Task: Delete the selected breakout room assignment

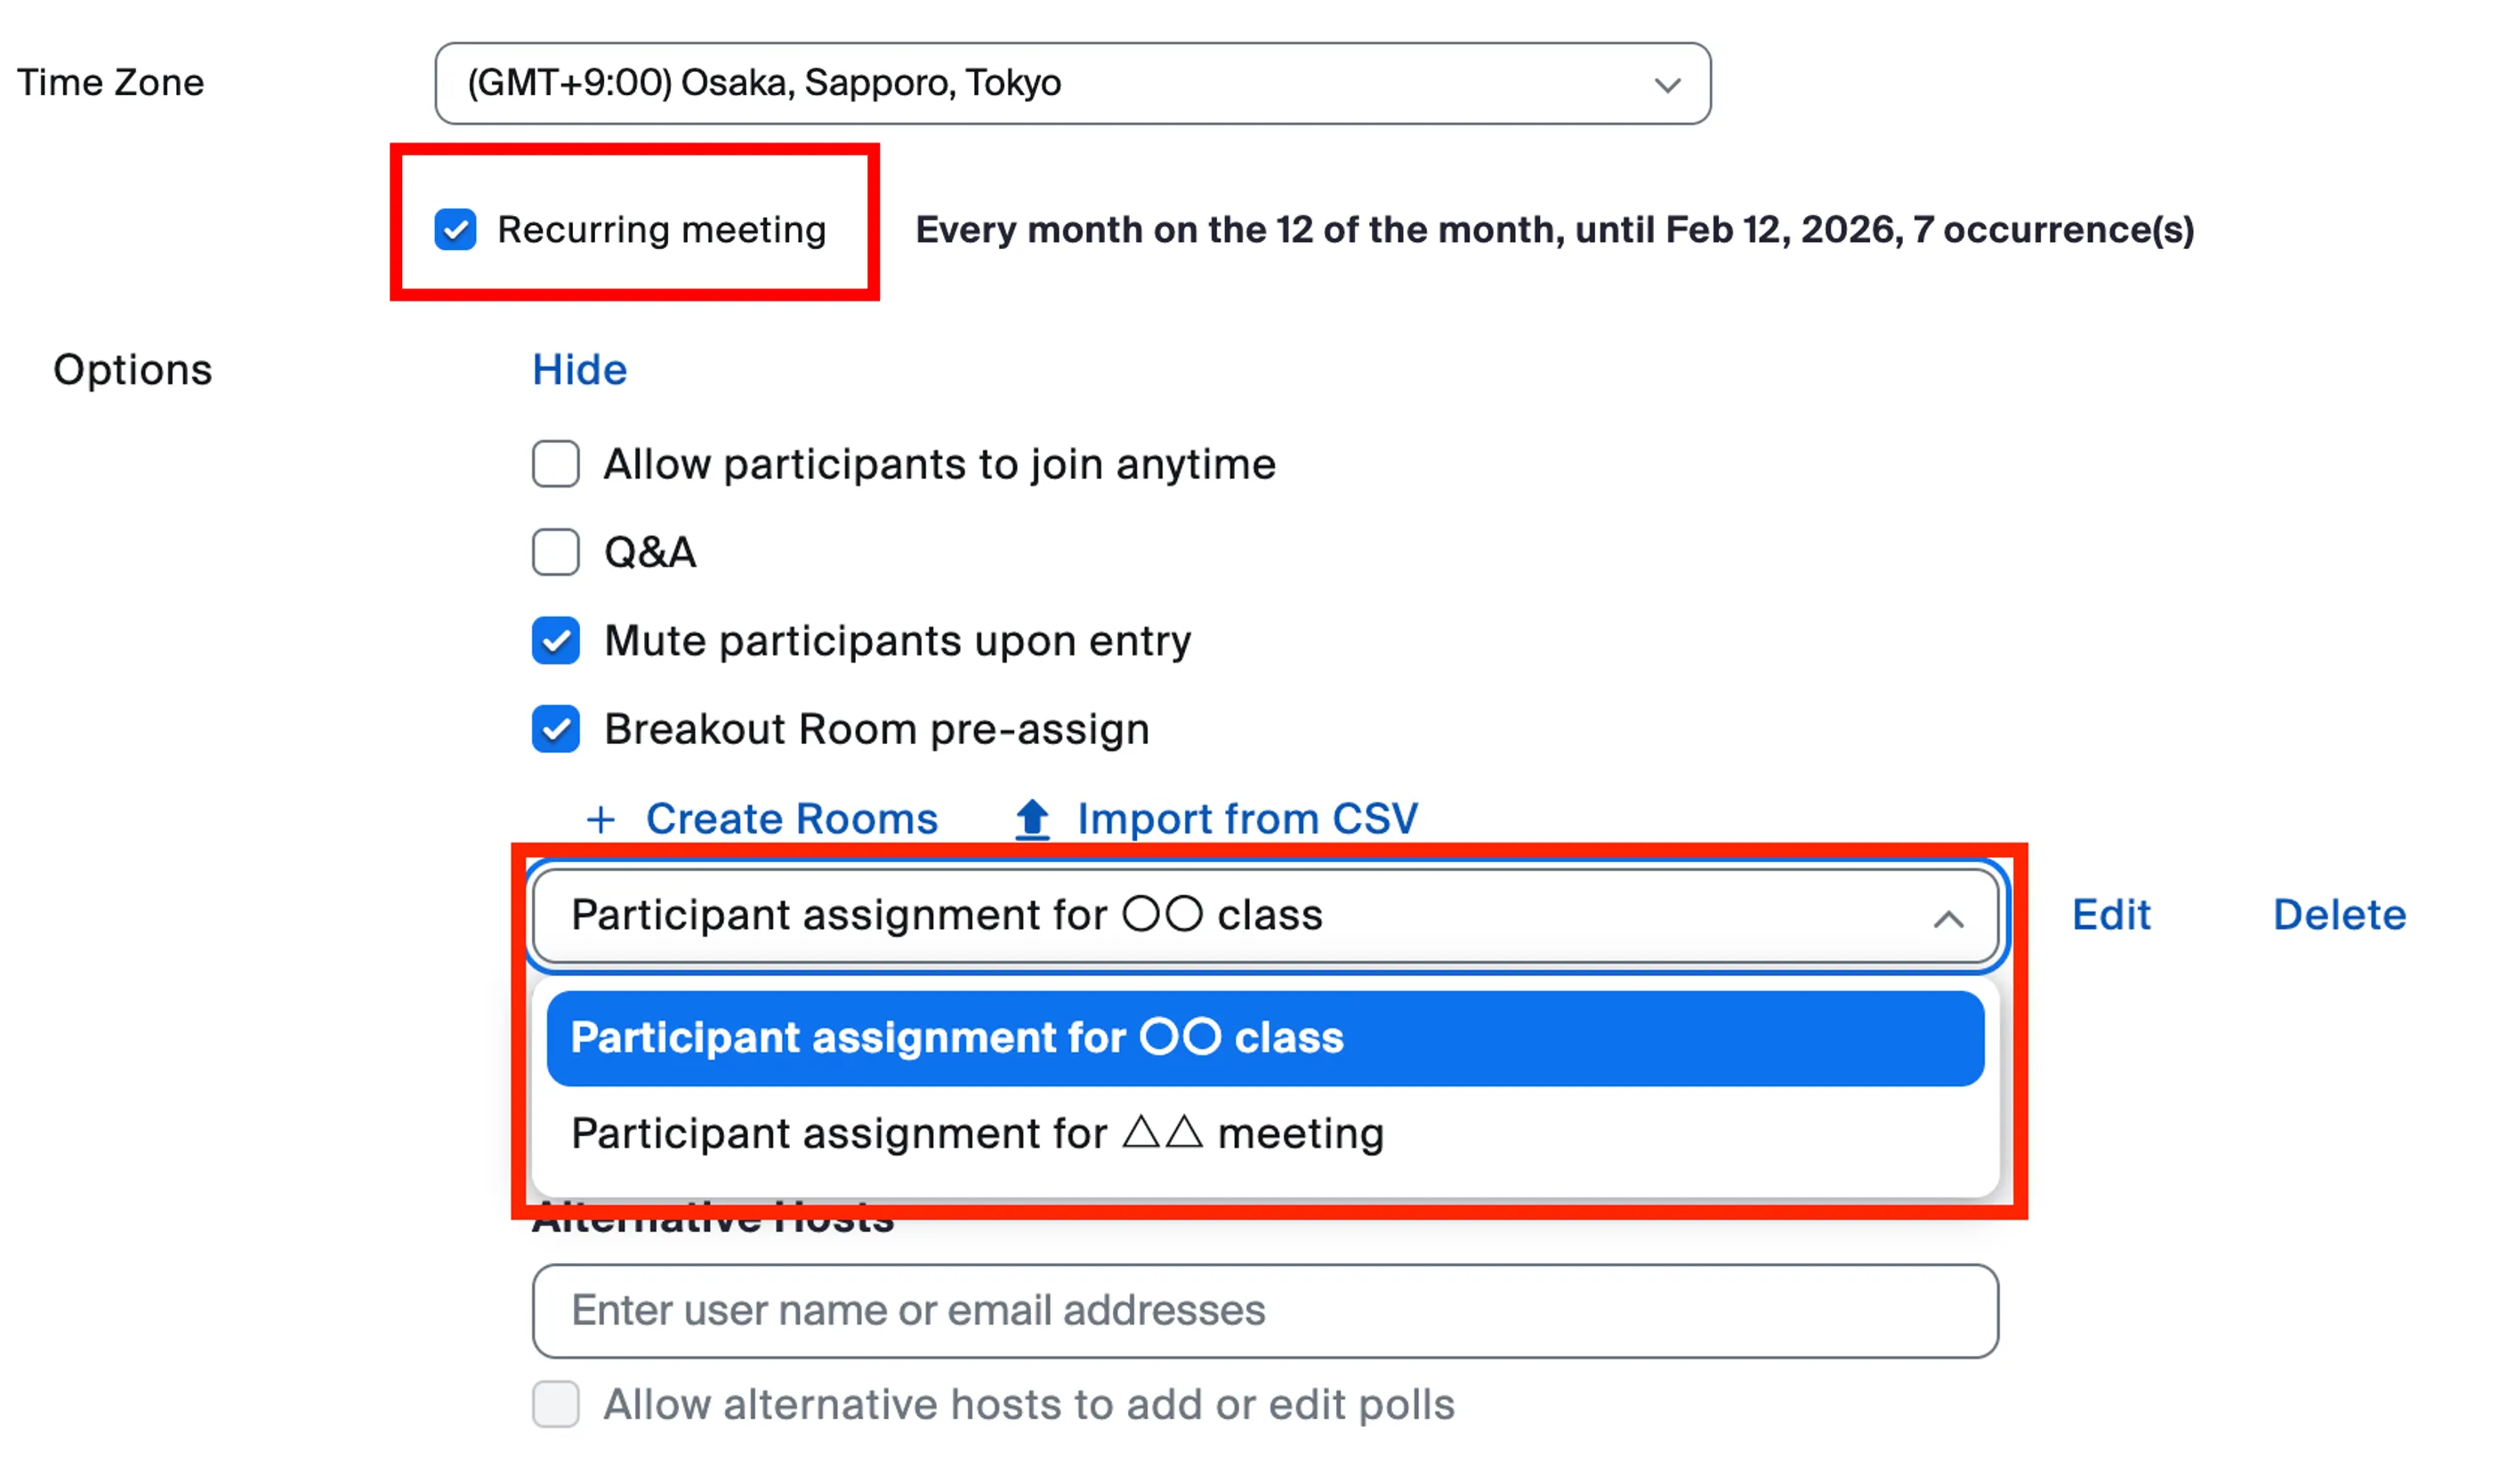Action: (x=2339, y=915)
